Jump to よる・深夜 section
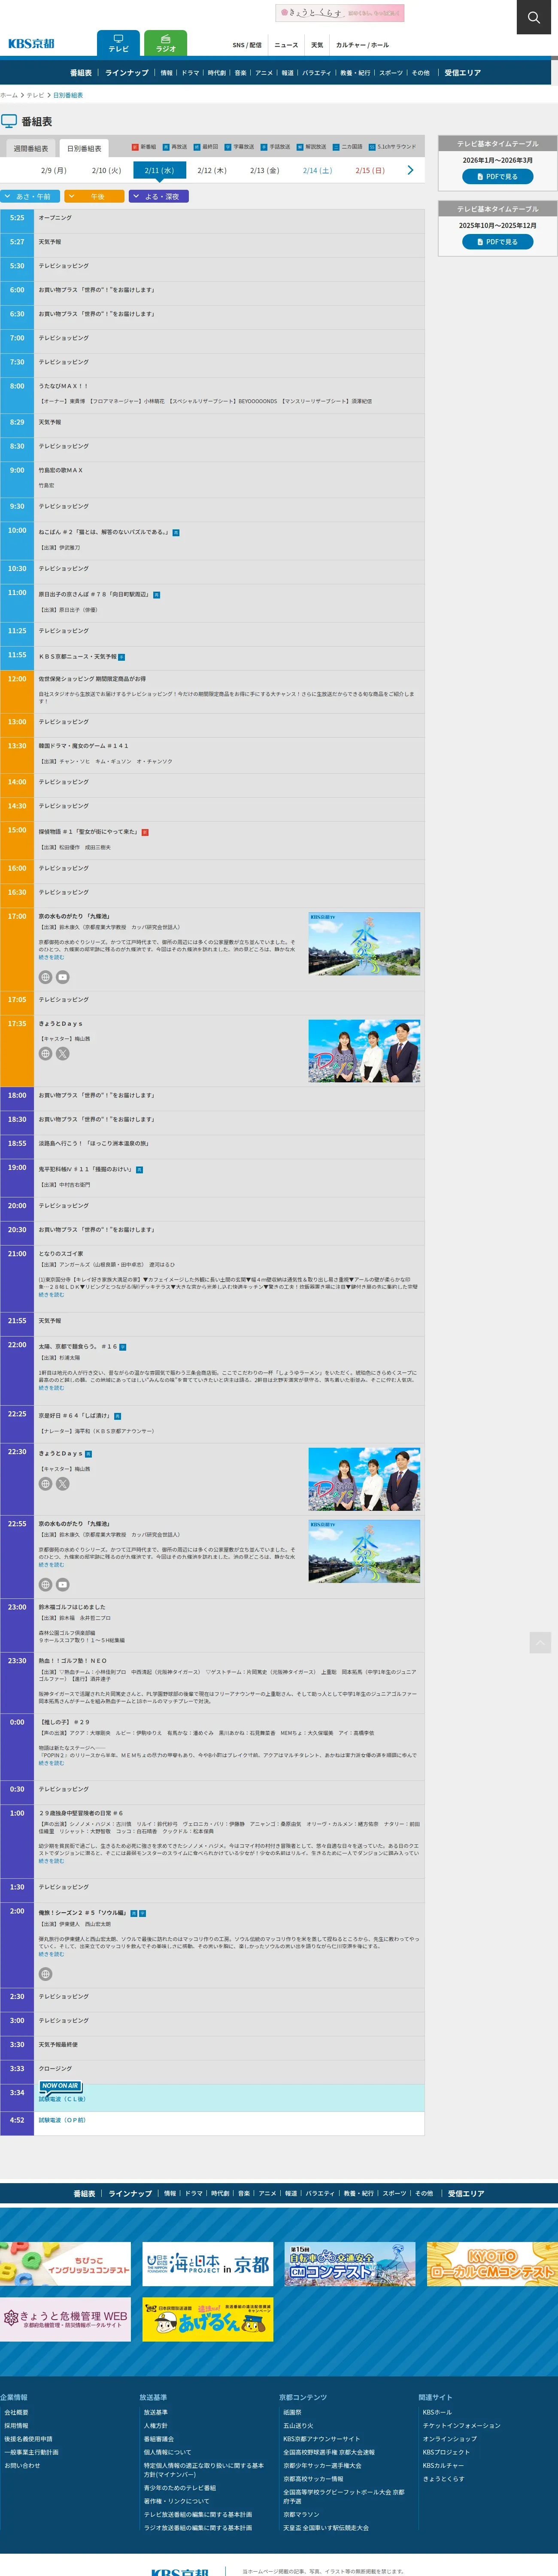 [159, 197]
